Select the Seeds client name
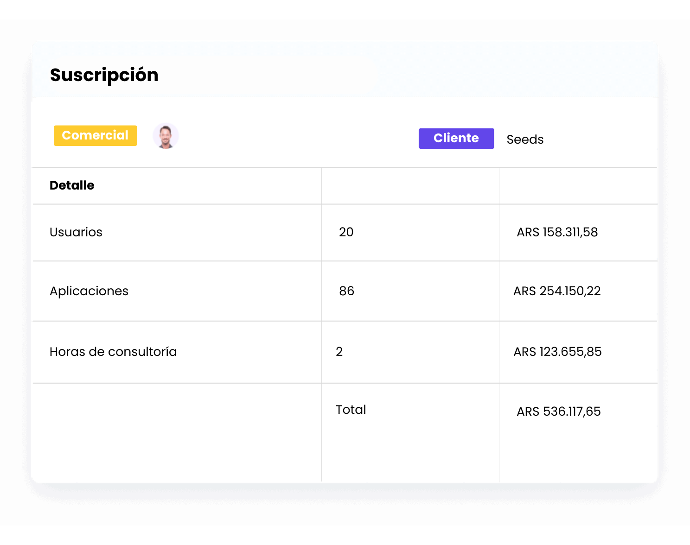 pyautogui.click(x=525, y=140)
